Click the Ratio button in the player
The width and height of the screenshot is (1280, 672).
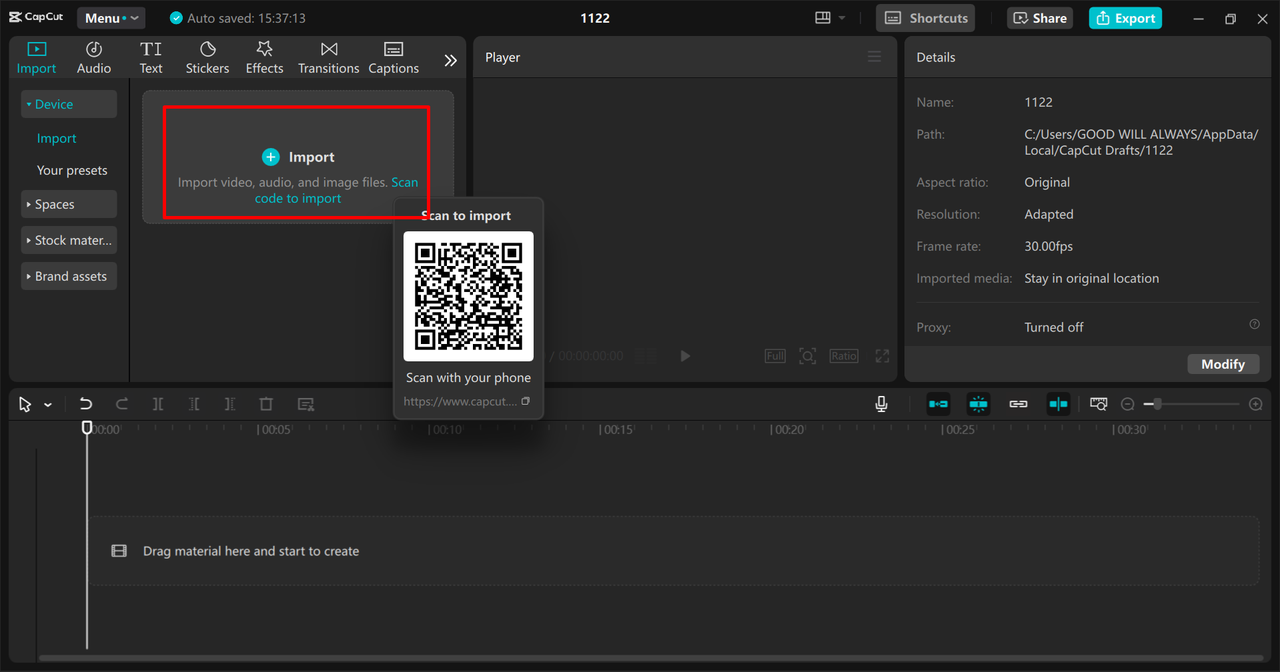pyautogui.click(x=844, y=356)
